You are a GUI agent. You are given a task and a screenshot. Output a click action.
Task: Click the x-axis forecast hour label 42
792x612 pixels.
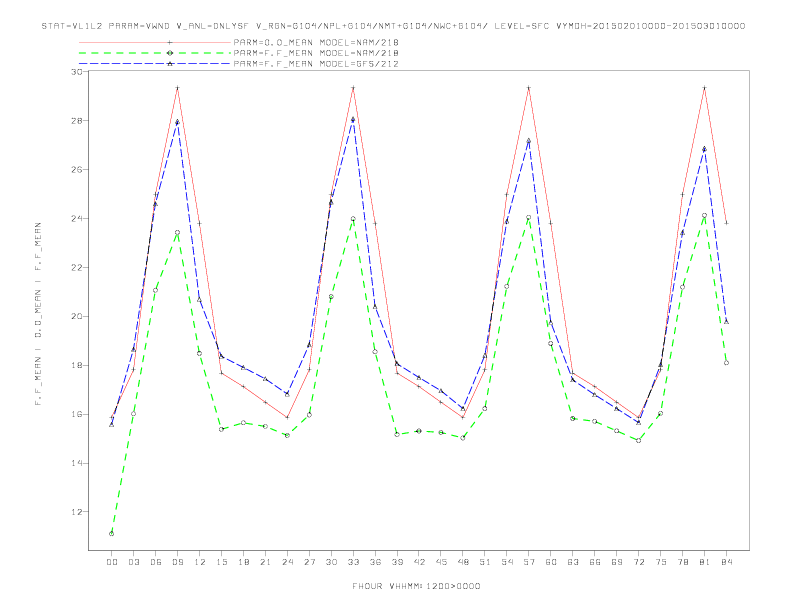(419, 562)
